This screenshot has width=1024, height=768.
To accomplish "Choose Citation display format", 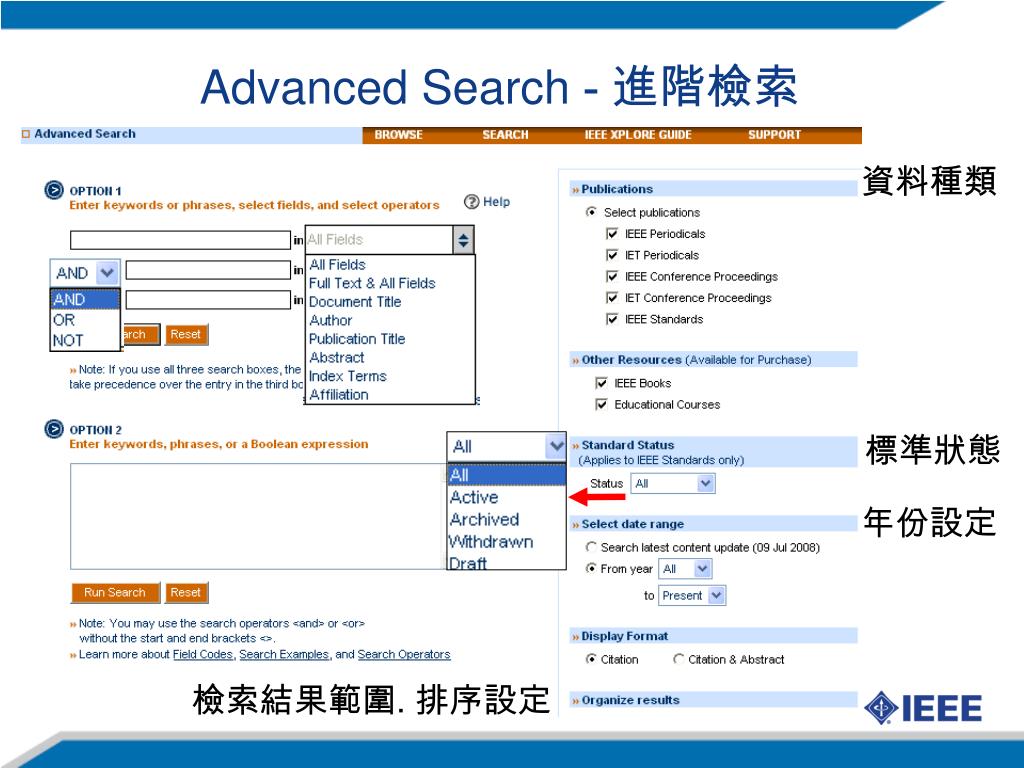I will (591, 659).
